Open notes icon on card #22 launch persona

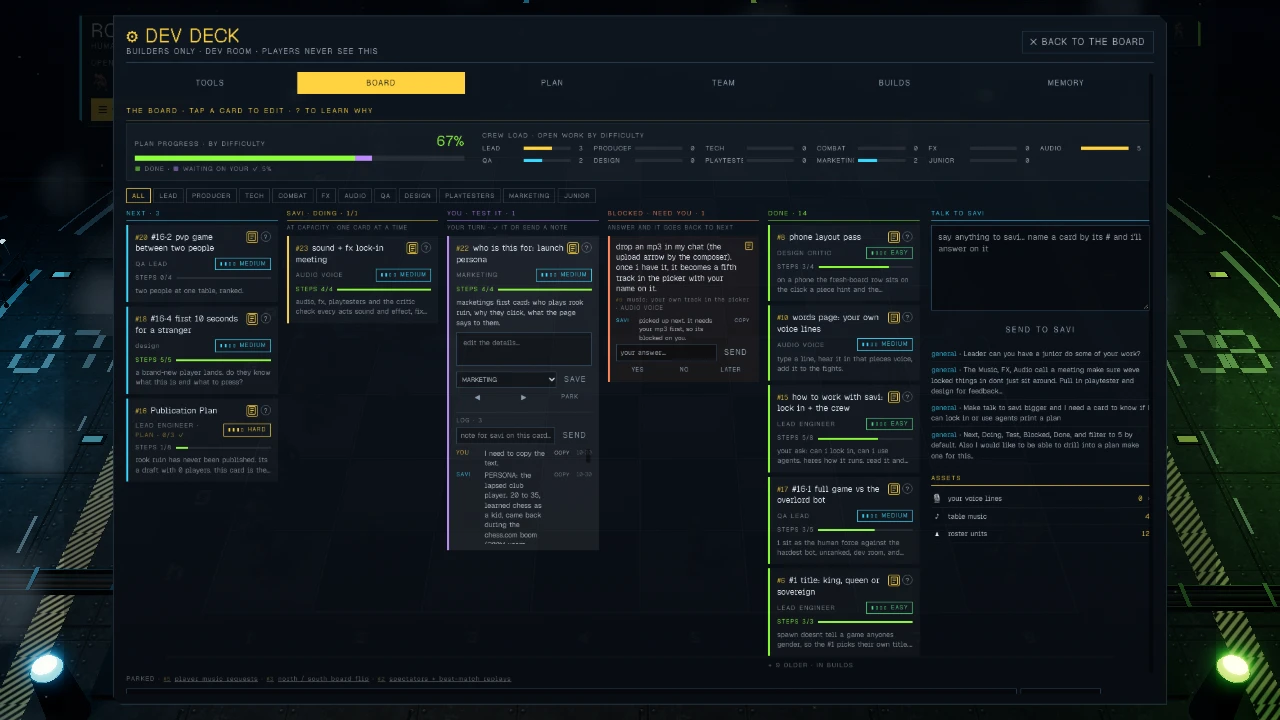tap(573, 248)
